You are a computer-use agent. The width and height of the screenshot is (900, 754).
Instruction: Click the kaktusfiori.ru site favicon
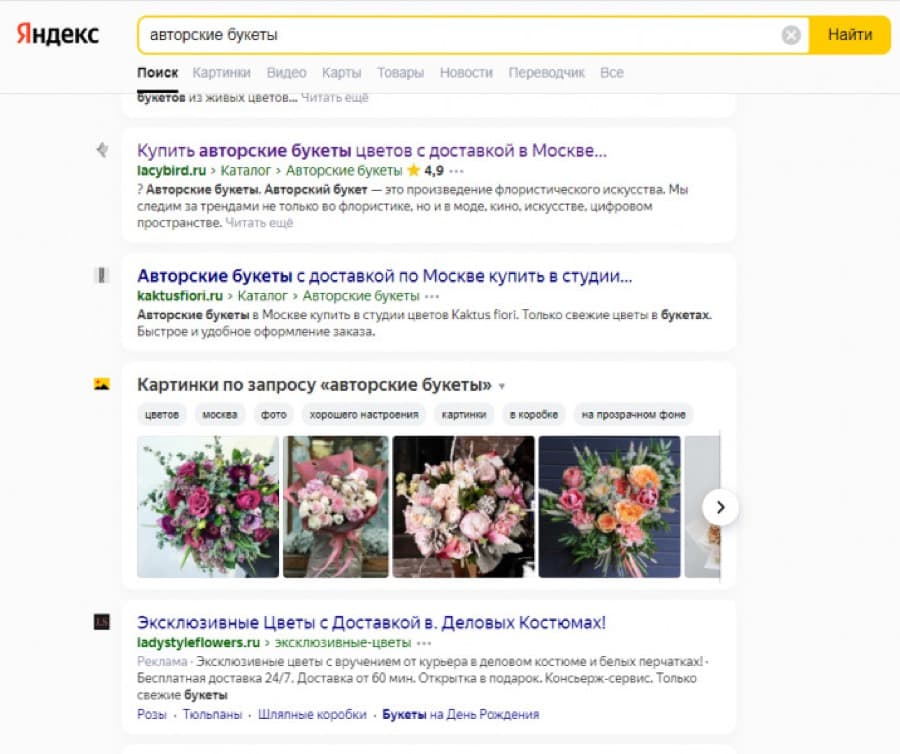[102, 275]
